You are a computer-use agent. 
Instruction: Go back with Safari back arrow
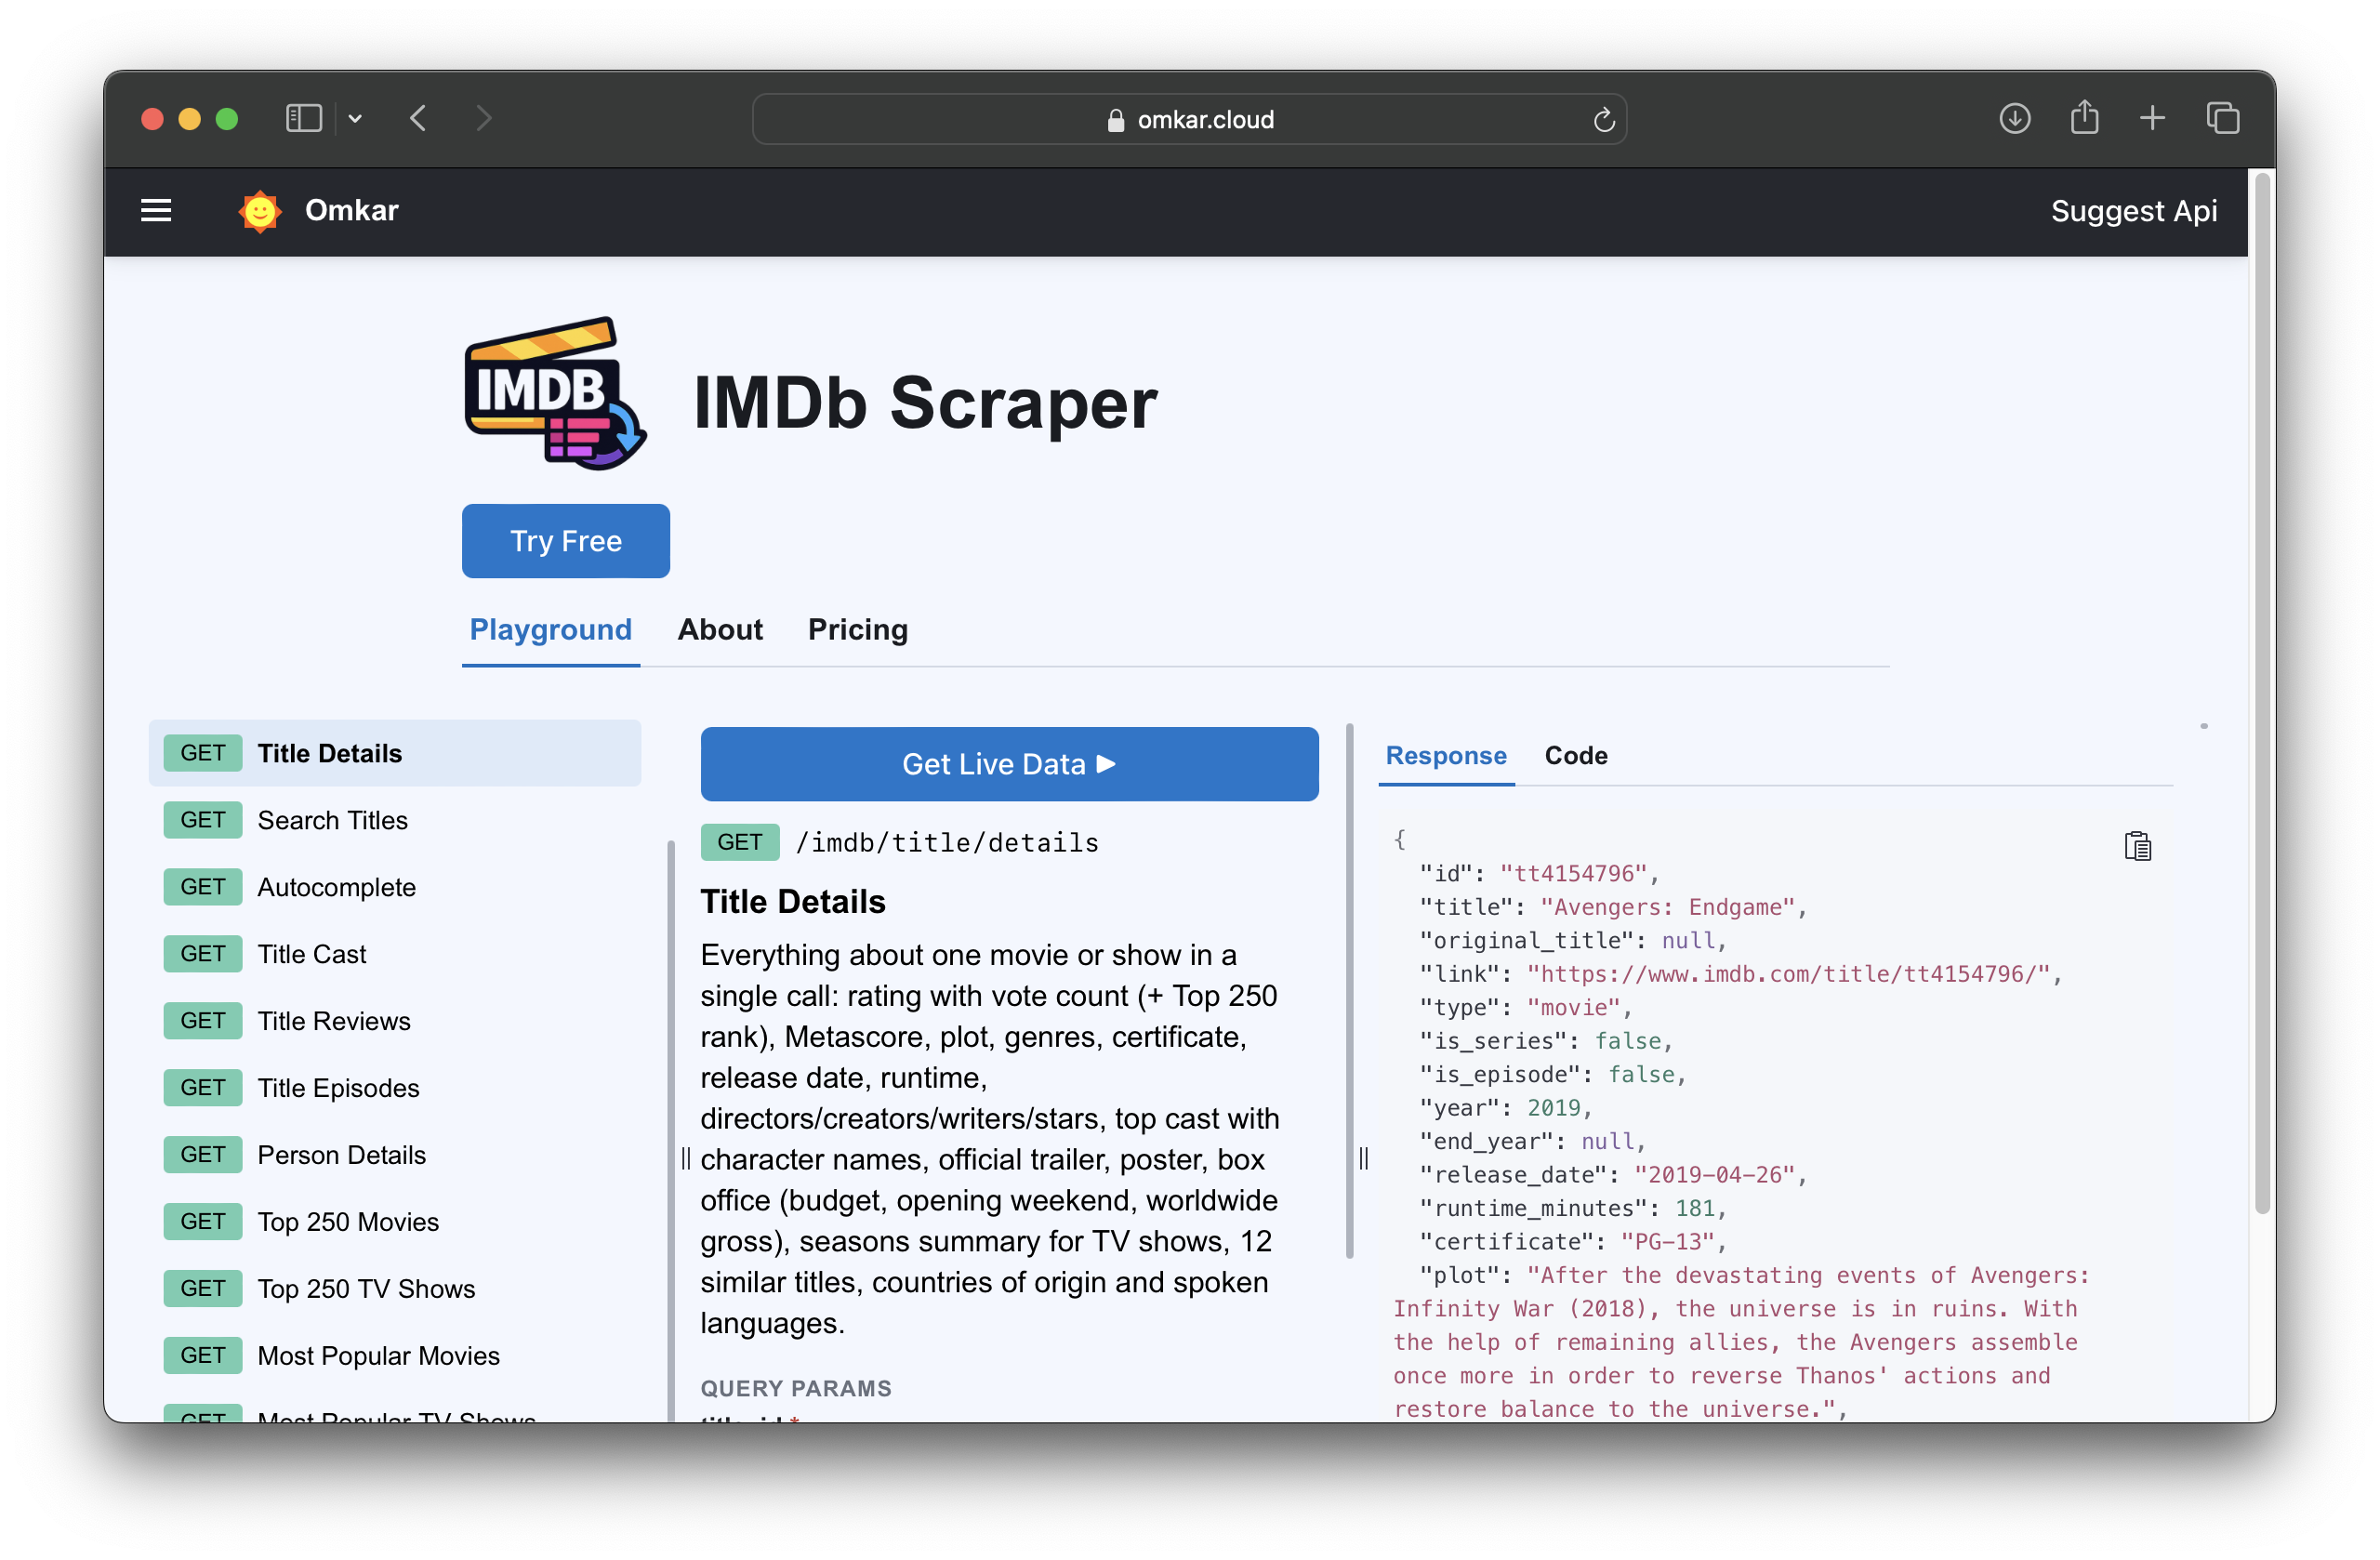tap(419, 119)
